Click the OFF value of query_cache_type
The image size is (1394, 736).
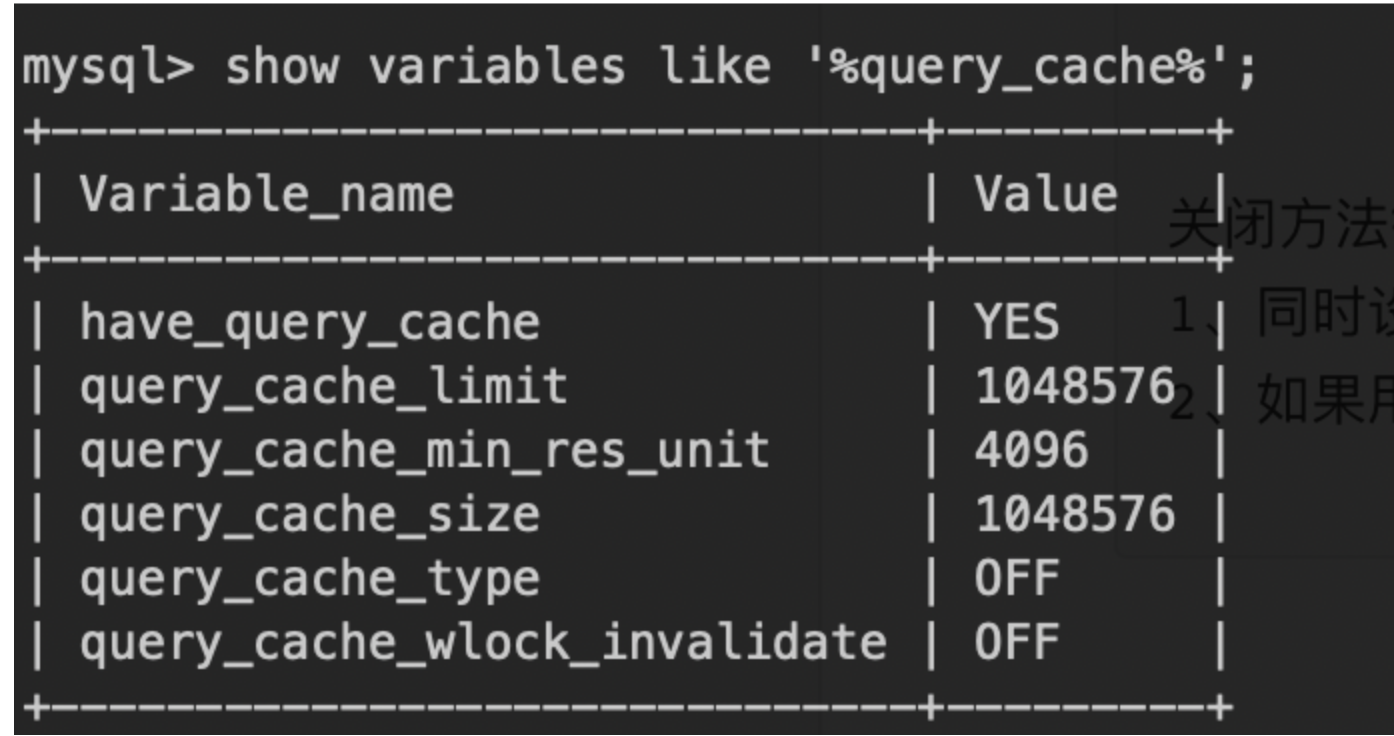point(1017,579)
